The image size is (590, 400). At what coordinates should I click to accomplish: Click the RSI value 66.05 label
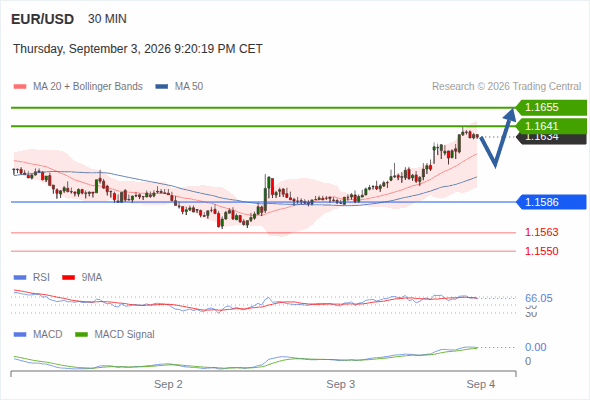(538, 298)
